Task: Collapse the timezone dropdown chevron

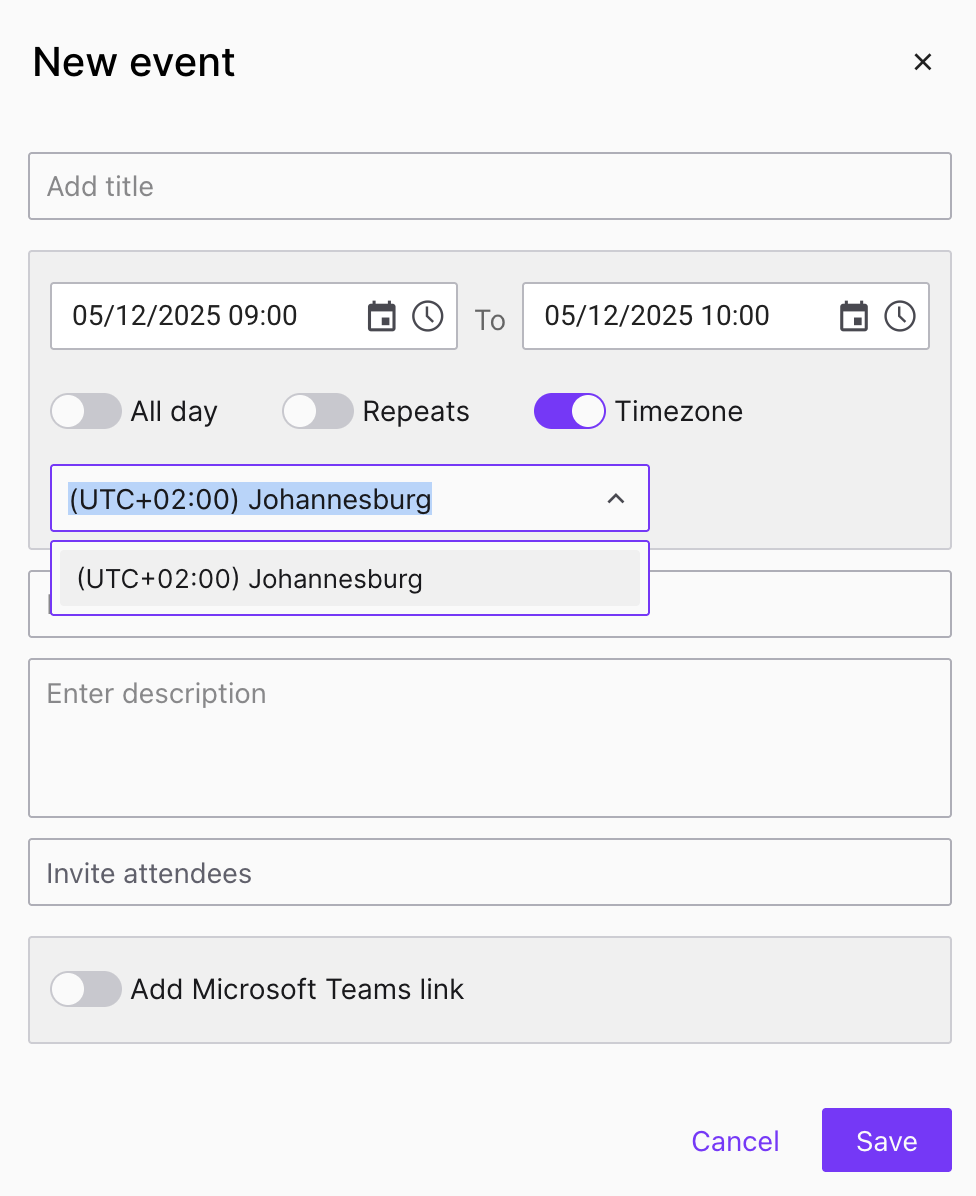Action: 615,499
